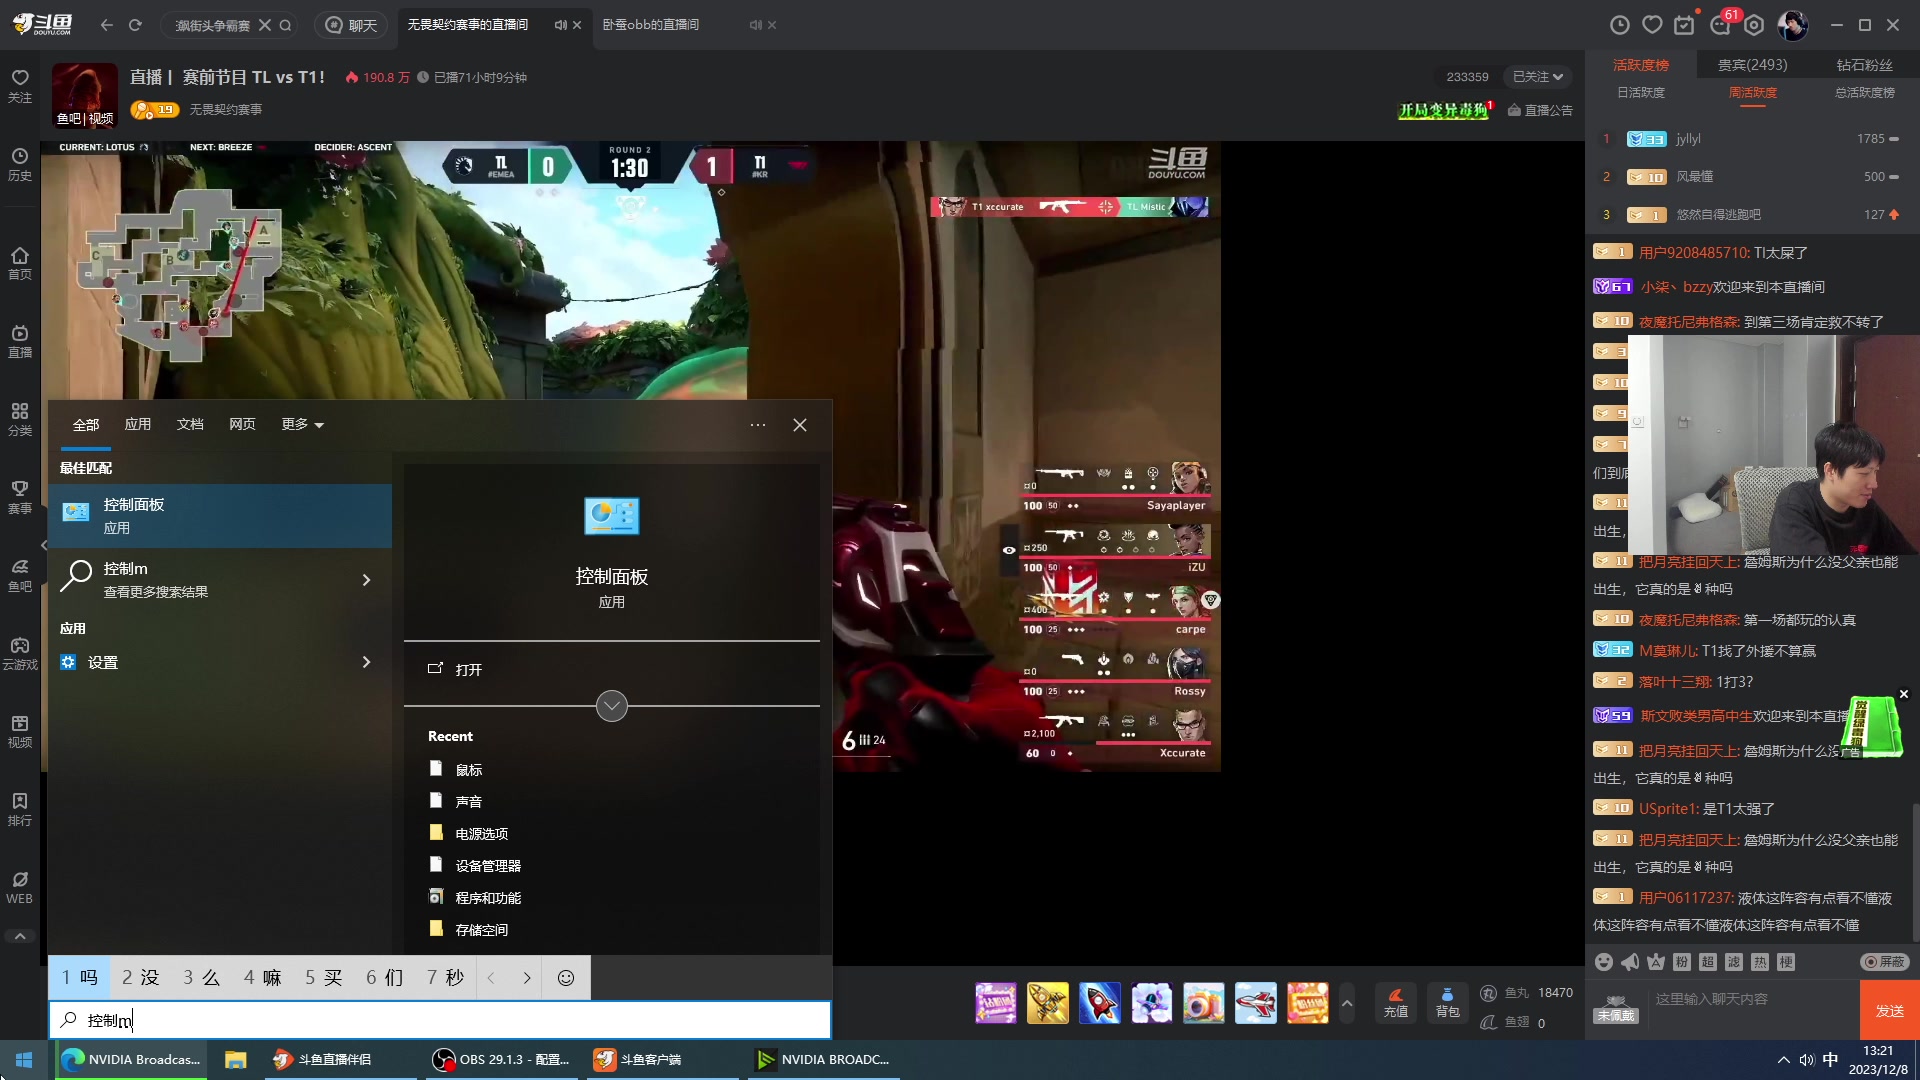Expand options chevron below 打开
The image size is (1920, 1080).
pyautogui.click(x=612, y=706)
